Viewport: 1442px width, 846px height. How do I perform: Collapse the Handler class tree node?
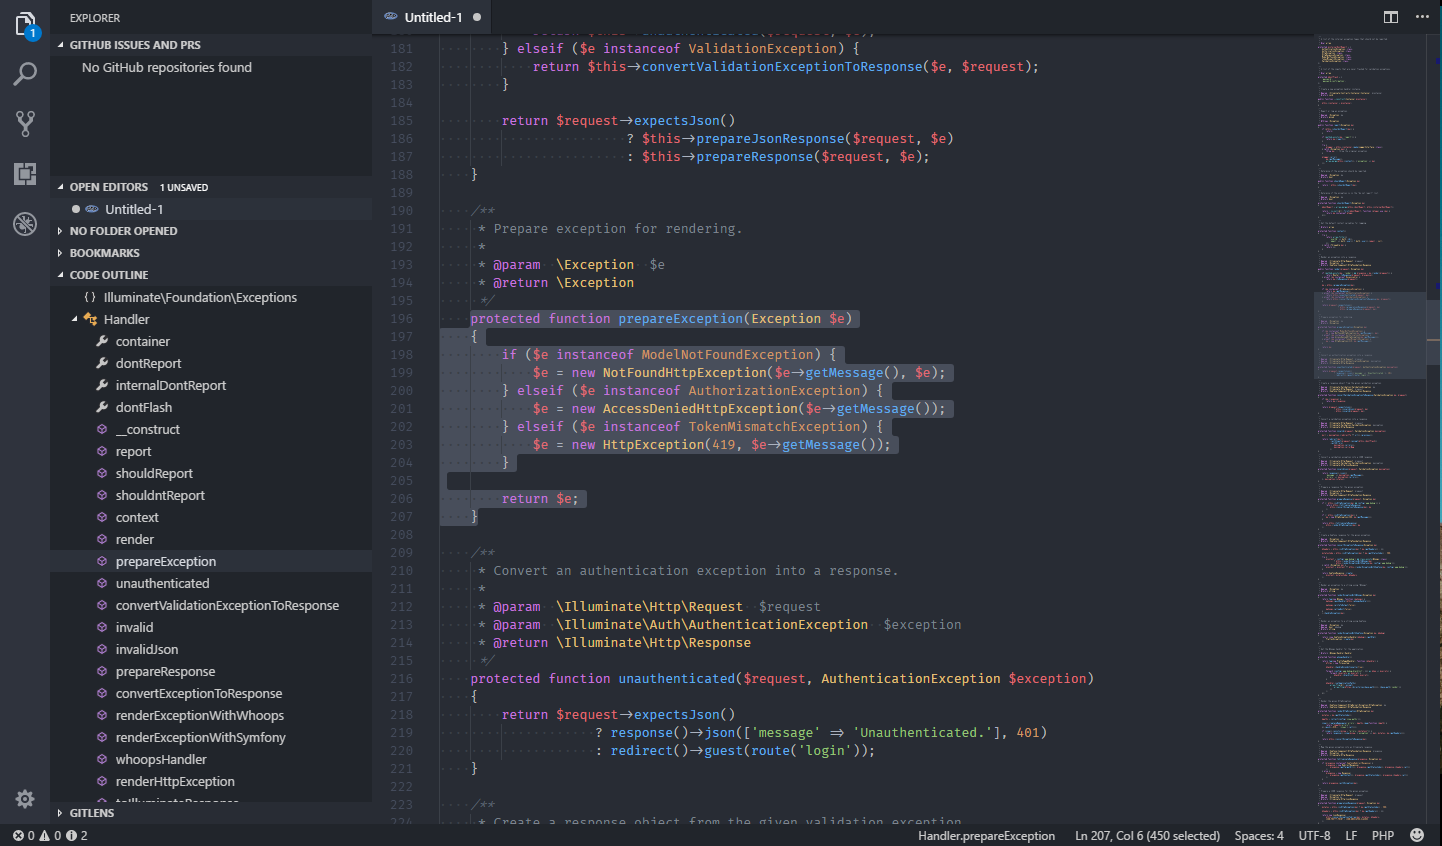pyautogui.click(x=75, y=319)
